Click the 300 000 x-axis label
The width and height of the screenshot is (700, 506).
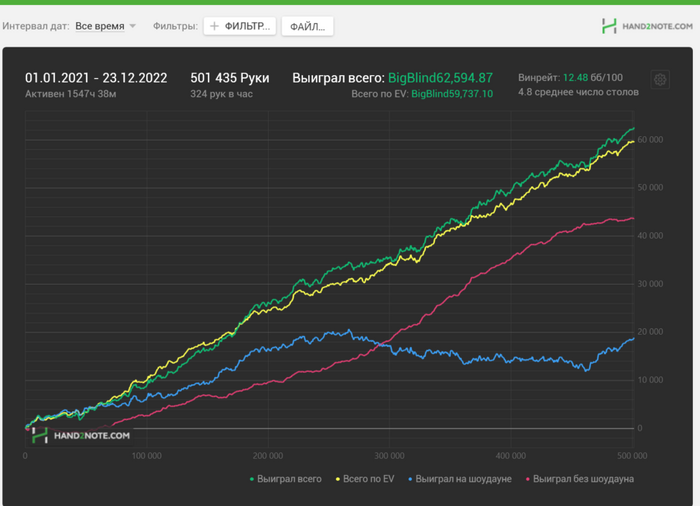coord(389,456)
